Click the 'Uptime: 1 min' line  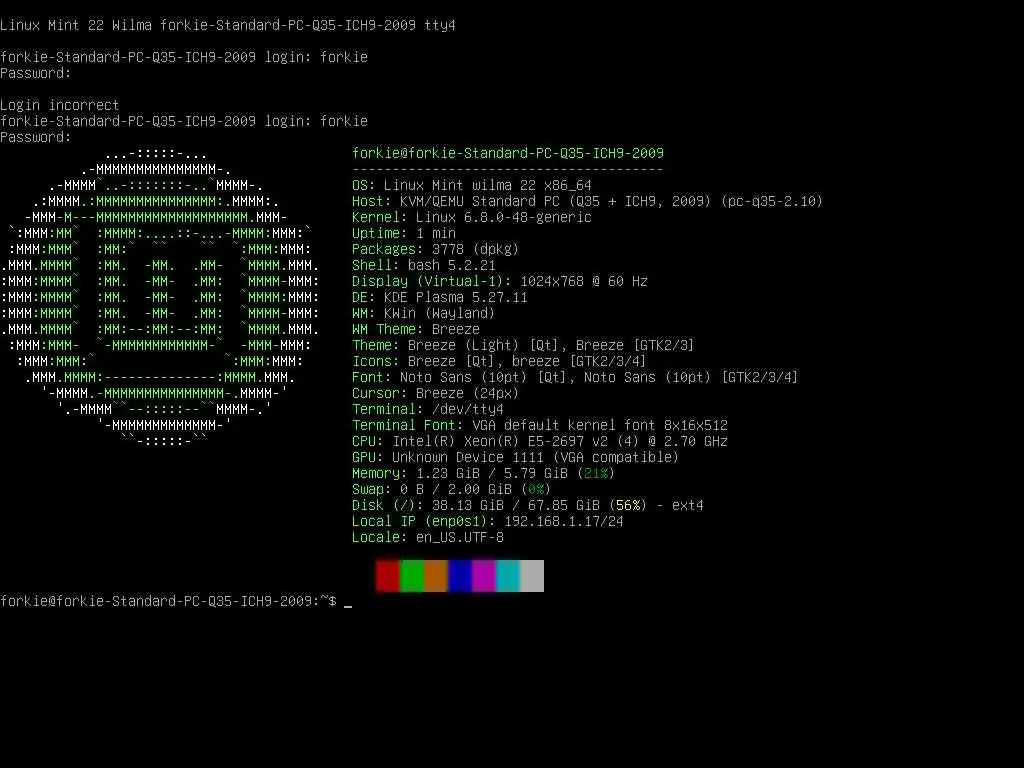tap(404, 233)
